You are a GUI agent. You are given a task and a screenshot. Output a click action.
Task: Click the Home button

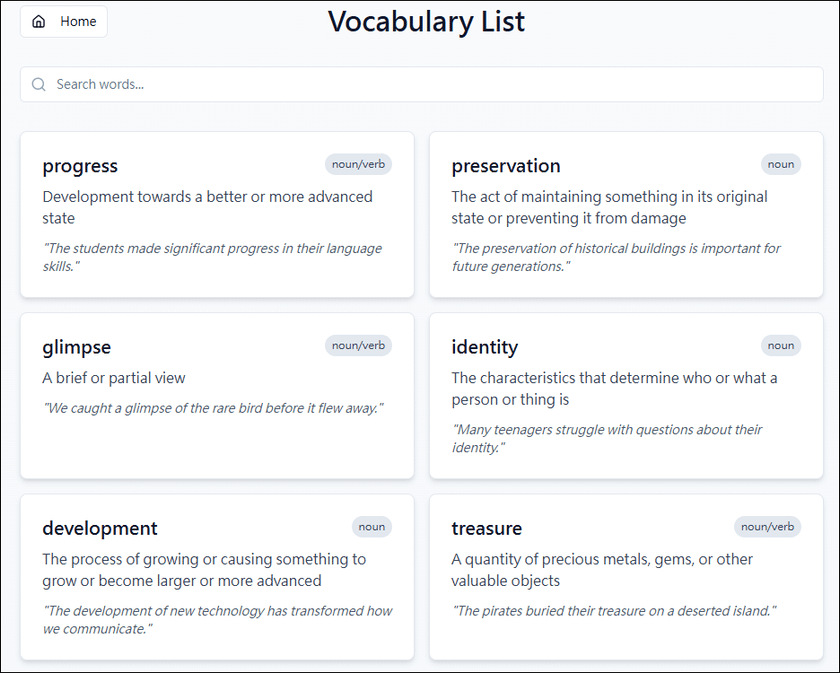click(x=64, y=21)
